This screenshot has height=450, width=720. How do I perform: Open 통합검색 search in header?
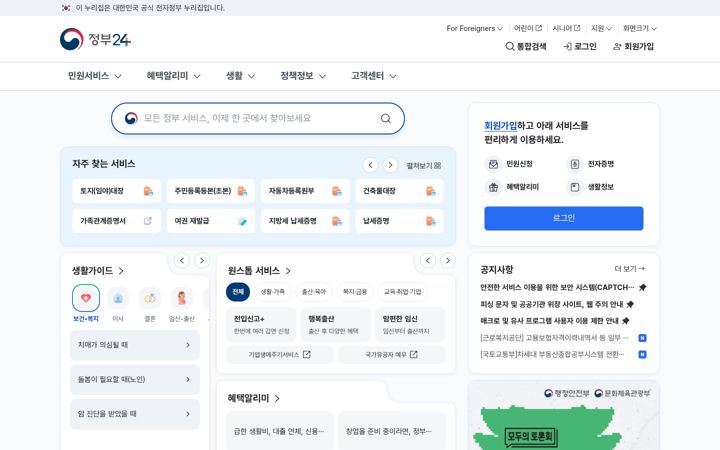526,46
